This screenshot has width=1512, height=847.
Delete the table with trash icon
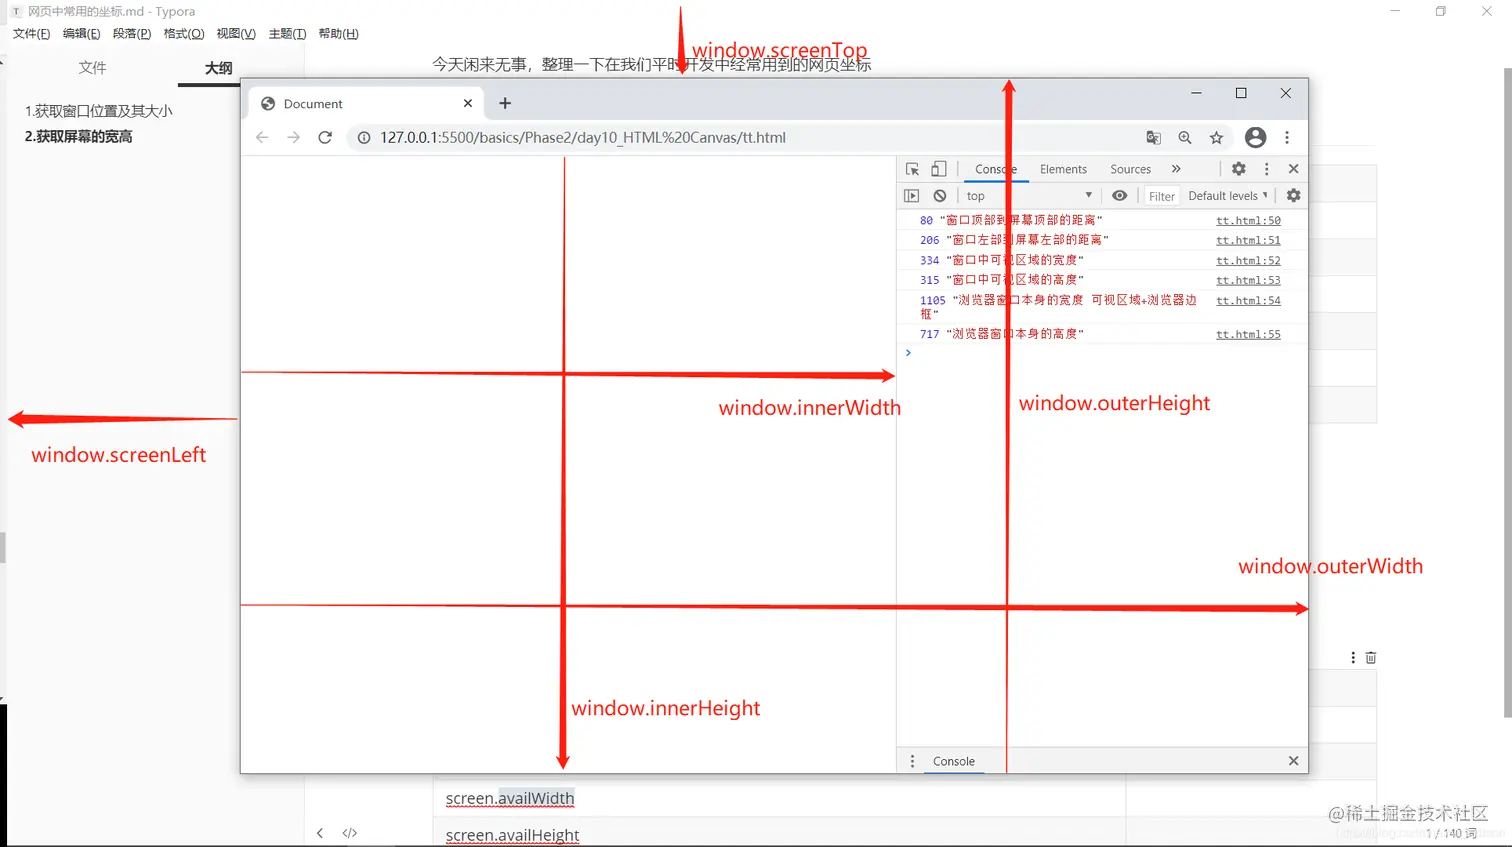point(1371,658)
